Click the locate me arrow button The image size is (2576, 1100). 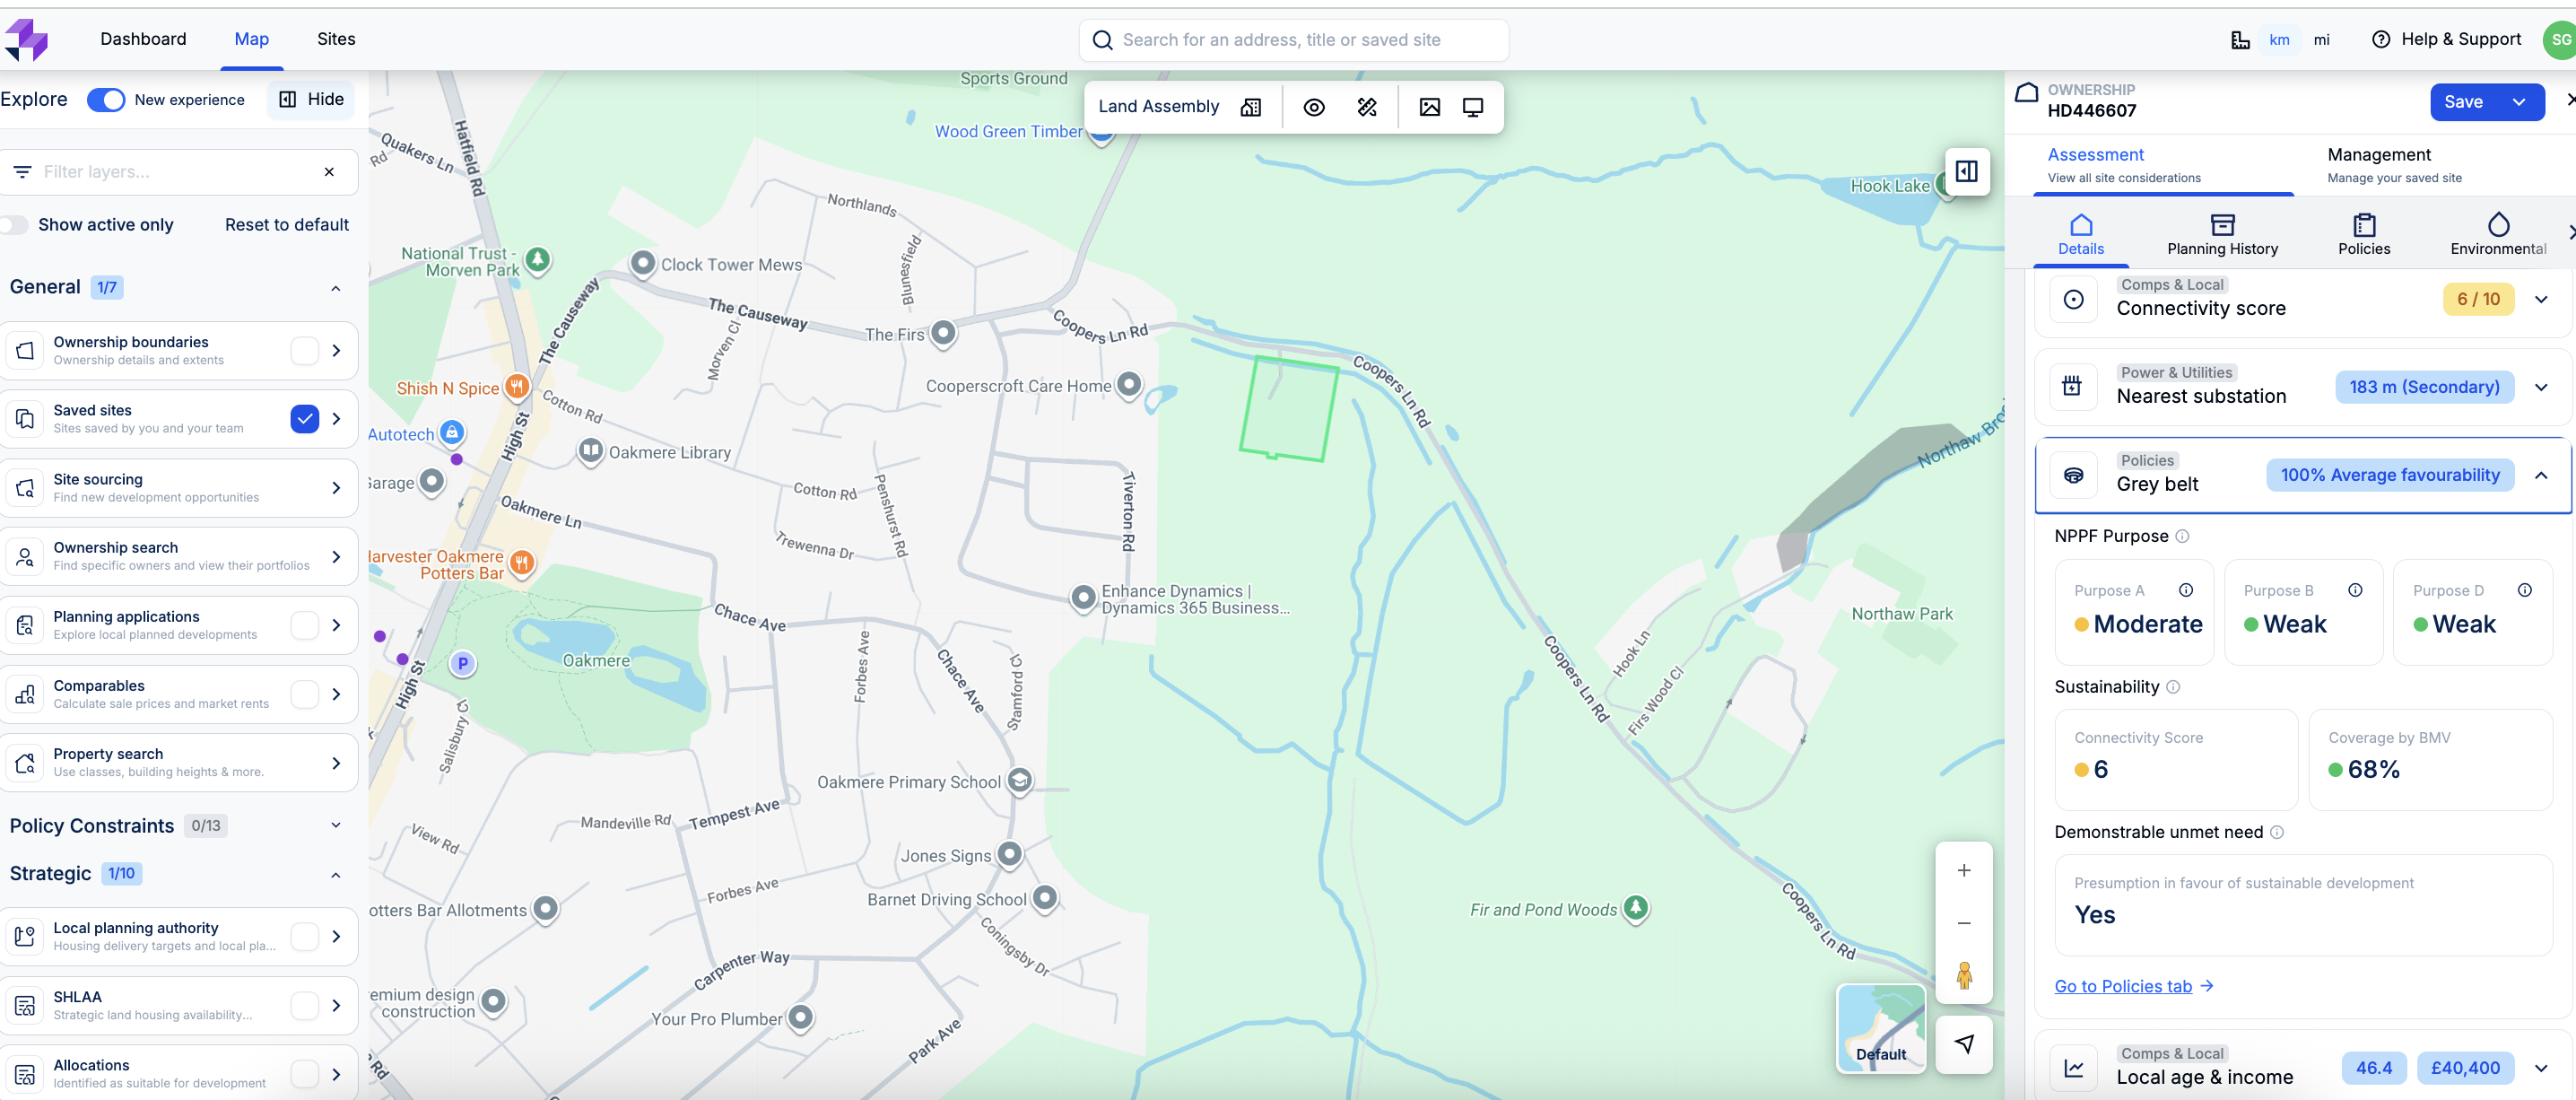point(1963,1044)
